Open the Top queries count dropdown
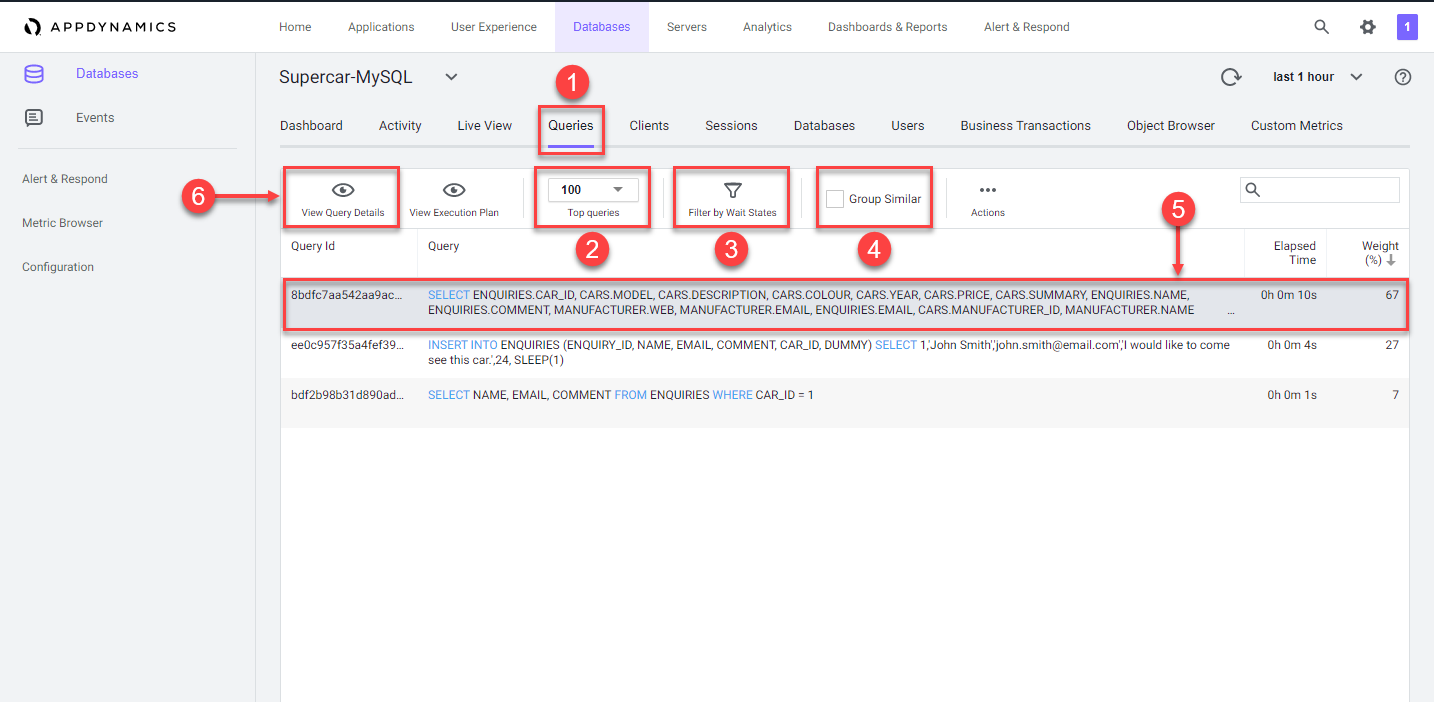 coord(593,190)
